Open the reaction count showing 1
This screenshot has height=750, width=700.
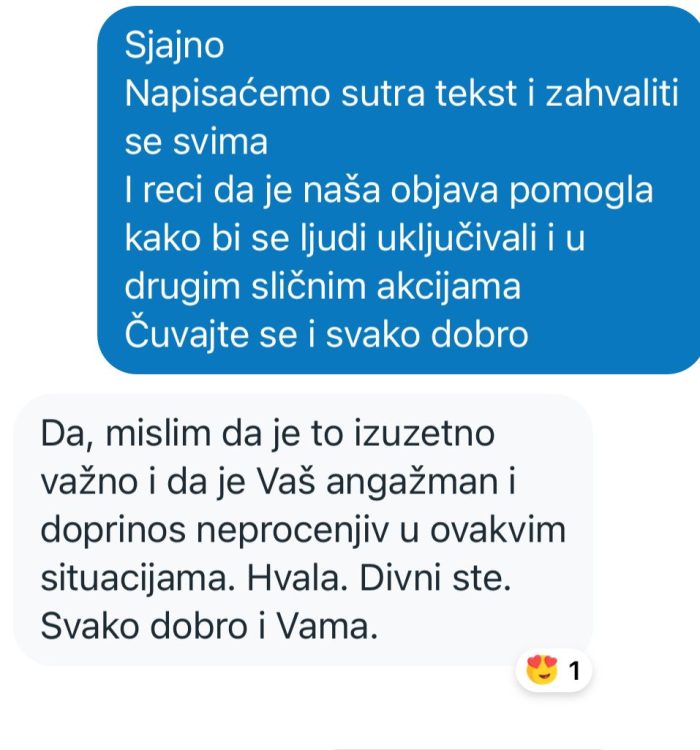[575, 671]
